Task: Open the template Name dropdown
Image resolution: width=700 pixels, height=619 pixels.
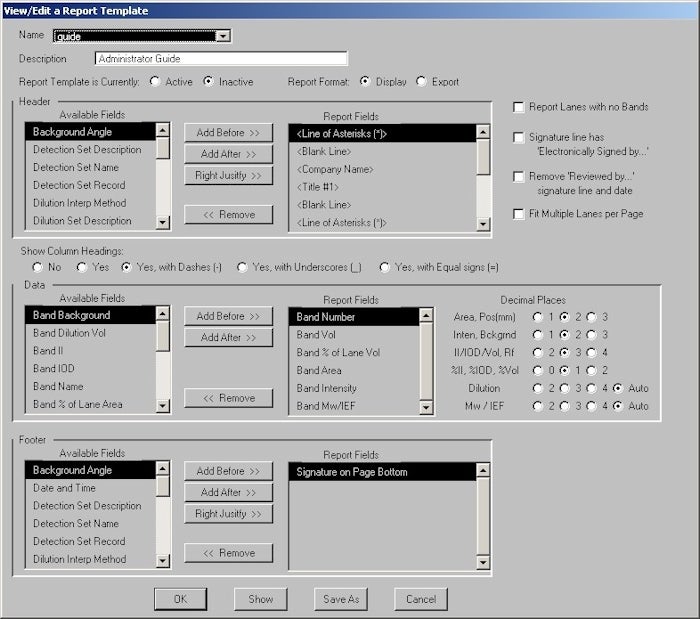Action: (223, 37)
